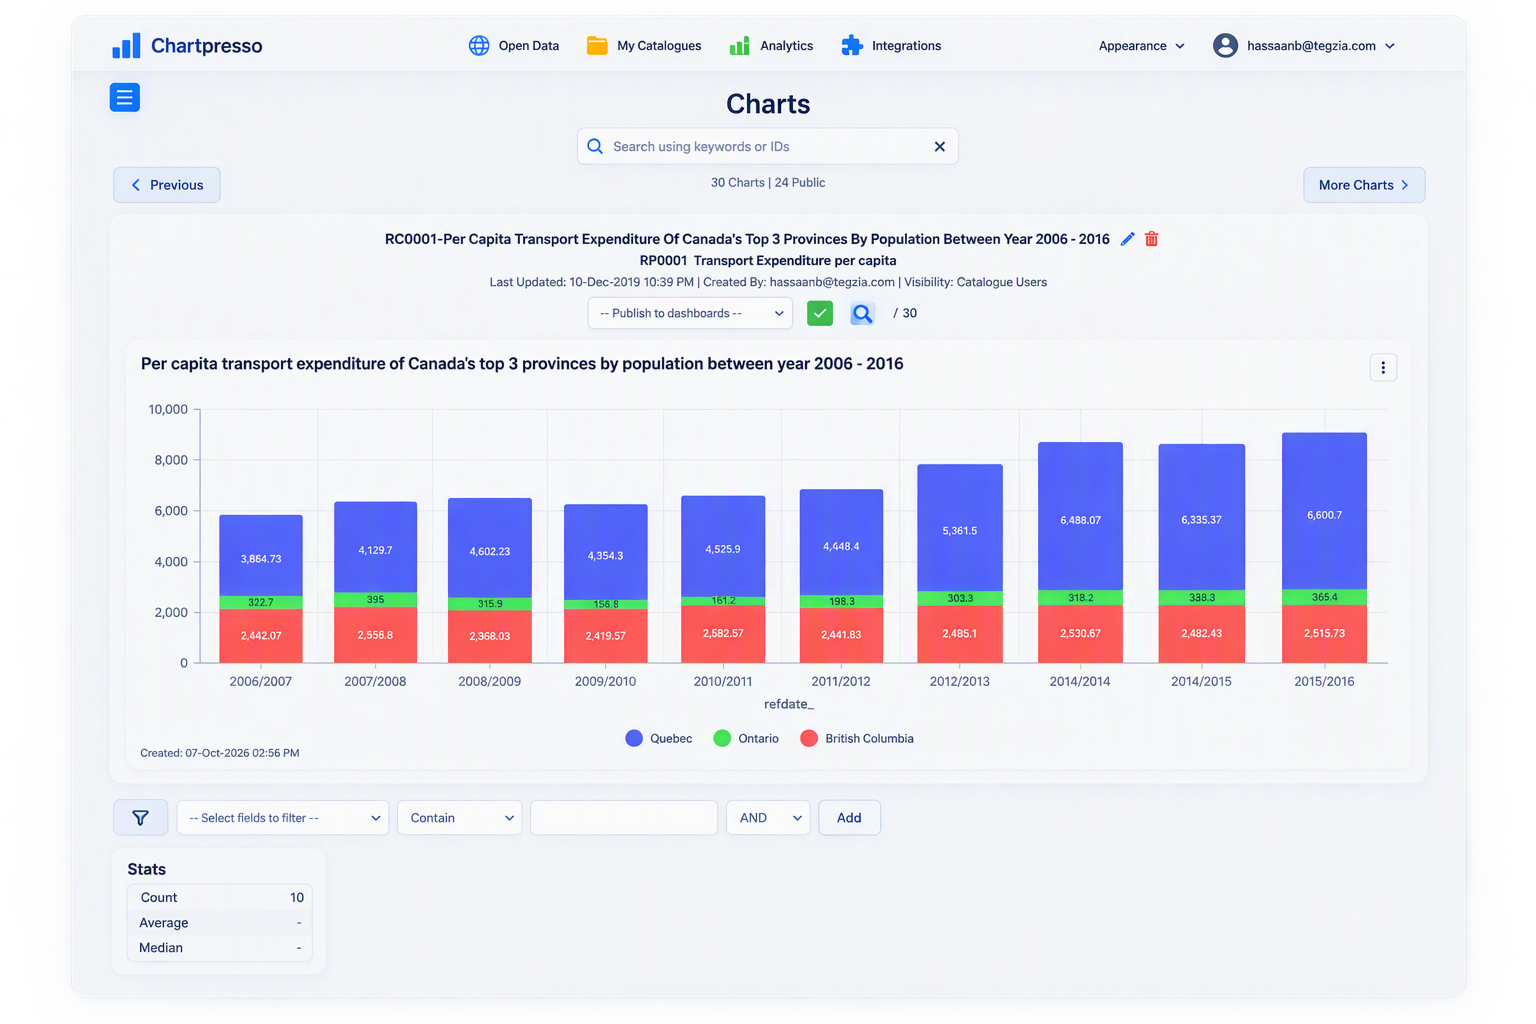Toggle British Columbia series in legend
Image resolution: width=1536 pixels, height=1024 pixels.
(857, 739)
